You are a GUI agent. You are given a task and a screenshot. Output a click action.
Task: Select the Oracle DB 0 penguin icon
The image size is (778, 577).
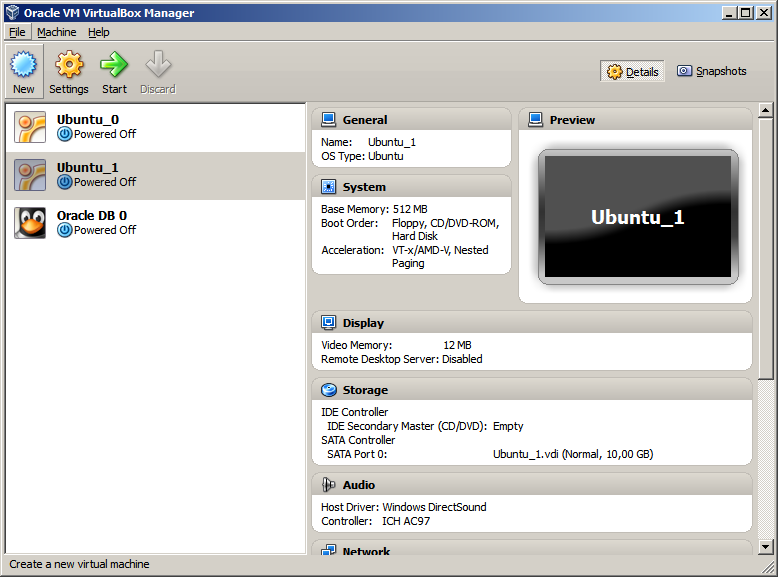(30, 223)
